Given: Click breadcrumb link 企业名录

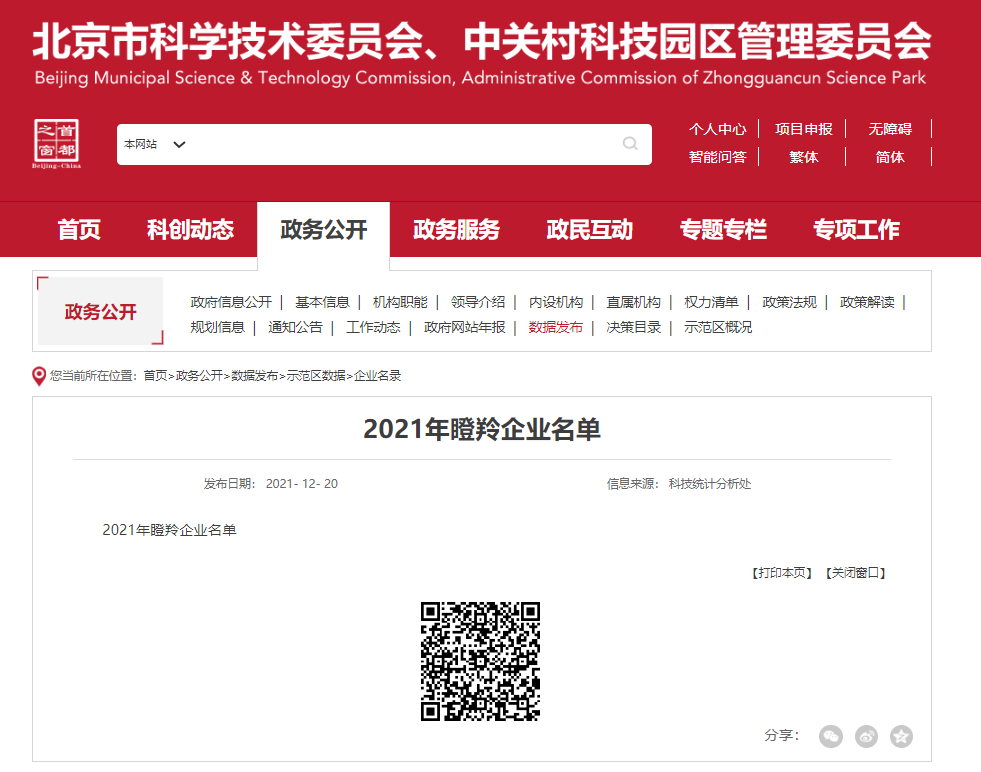Looking at the screenshot, I should (x=377, y=376).
